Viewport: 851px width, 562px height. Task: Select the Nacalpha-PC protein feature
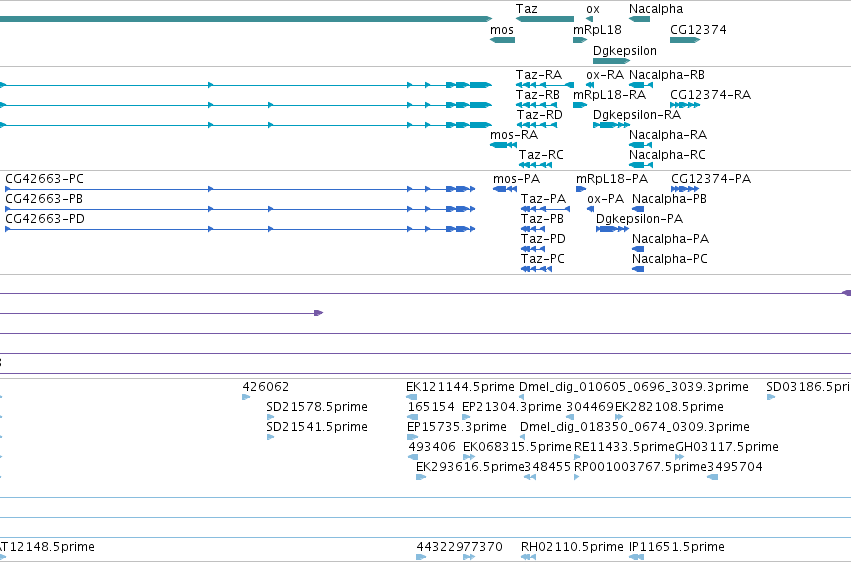coord(638,269)
